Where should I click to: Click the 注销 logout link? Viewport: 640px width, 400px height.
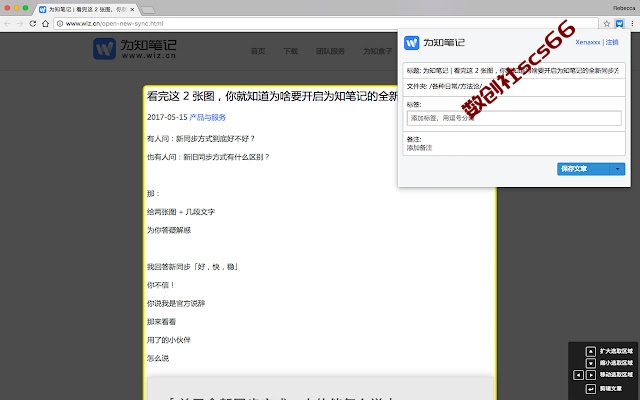612,42
